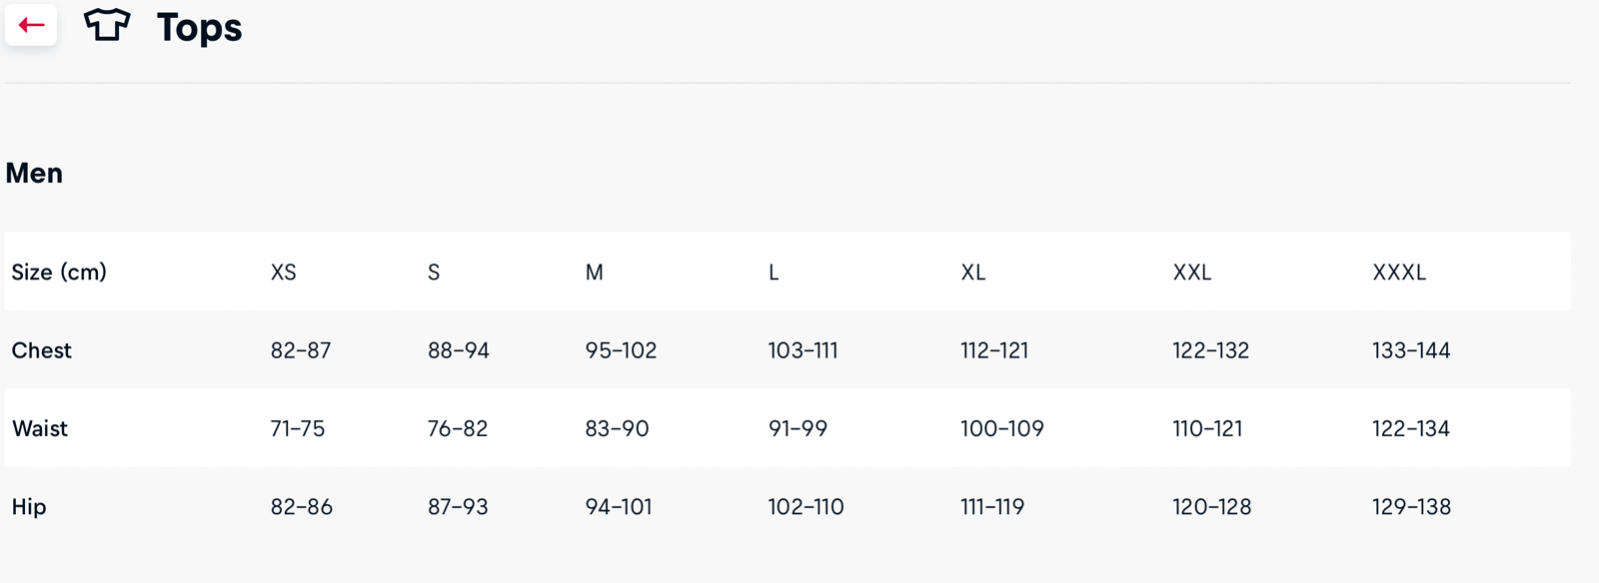Viewport: 1599px width, 583px height.
Task: Click the S size column header
Action: tap(434, 272)
